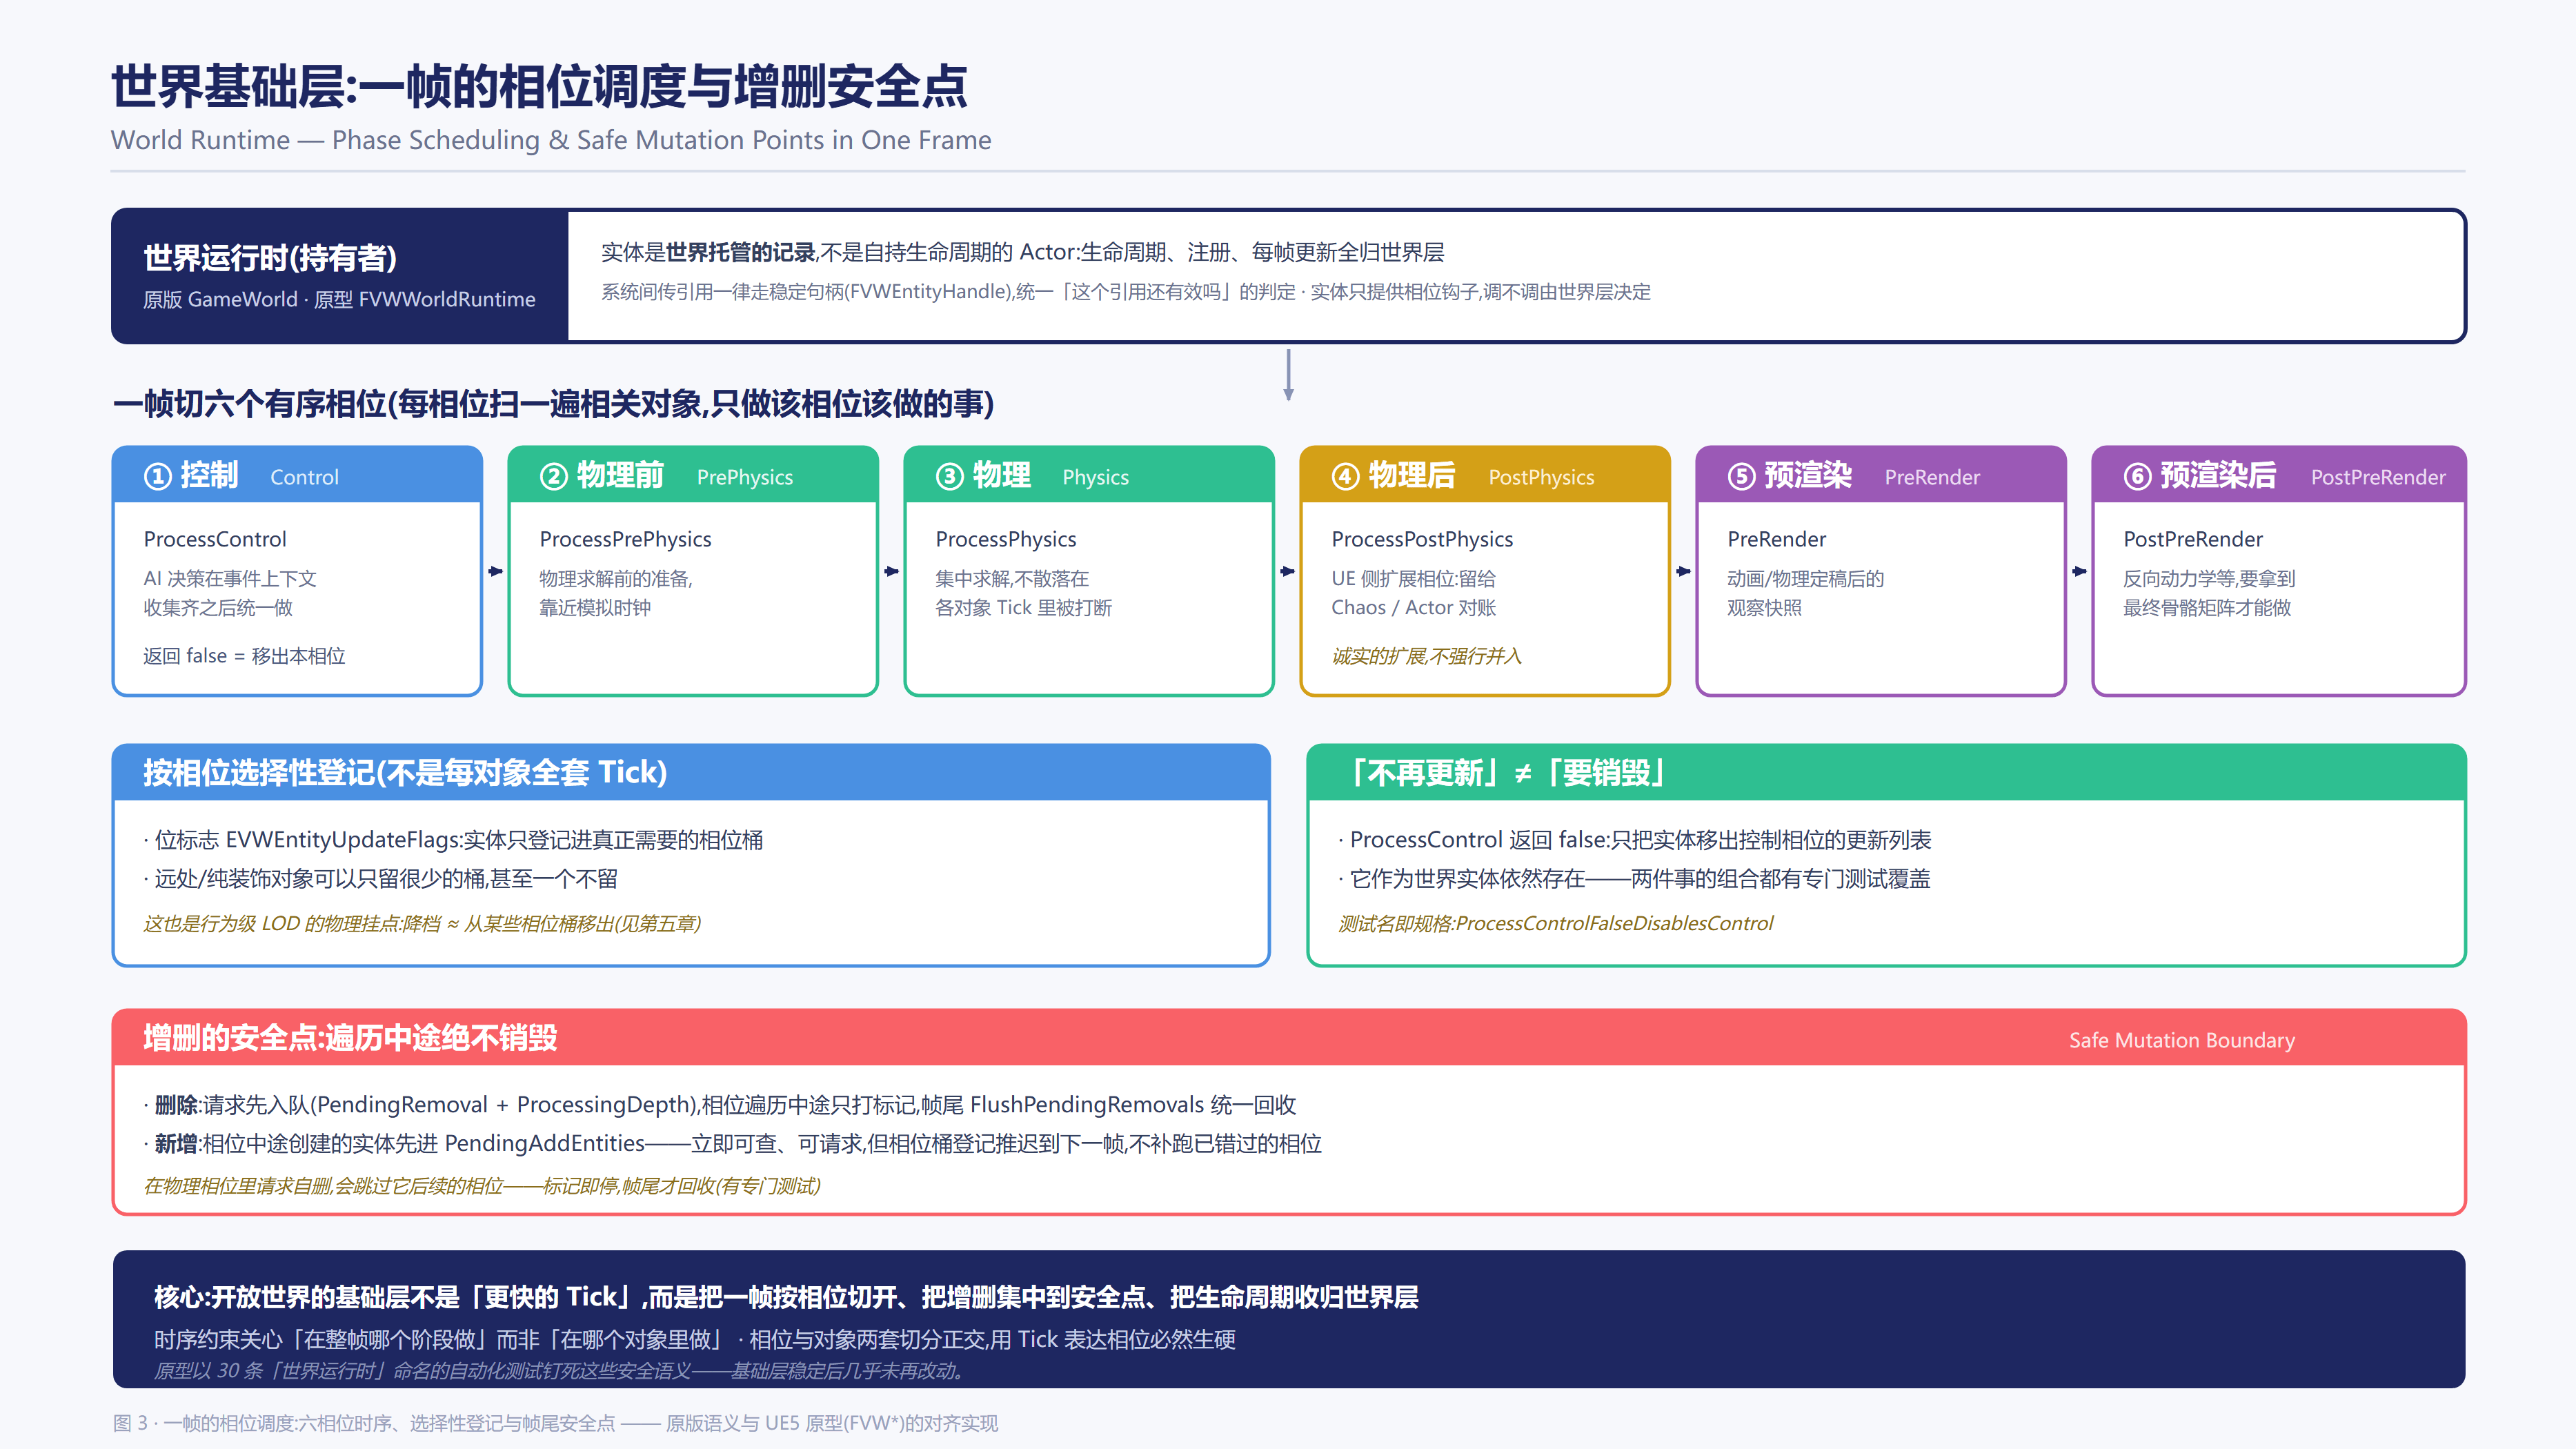
Task: Click the heading 按相位选择性登记
Action: tap(405, 772)
